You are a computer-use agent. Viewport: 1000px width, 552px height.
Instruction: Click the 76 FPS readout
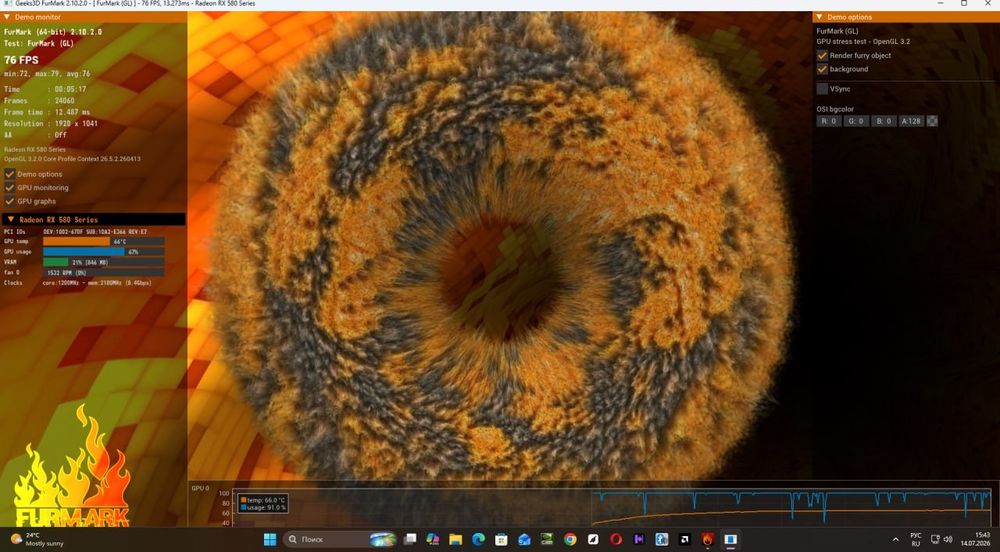click(x=22, y=60)
